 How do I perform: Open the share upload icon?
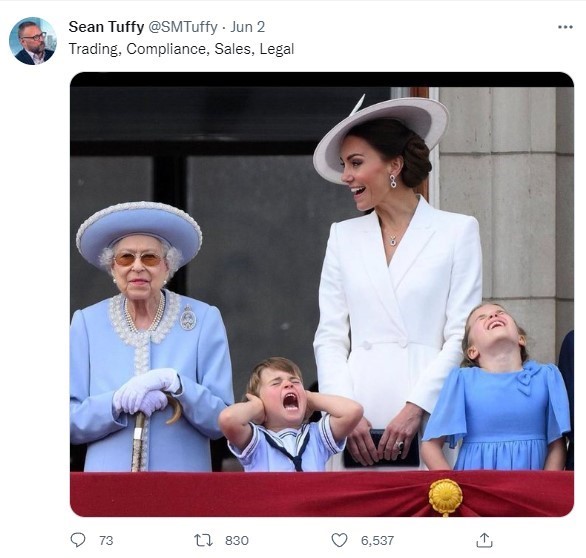click(x=484, y=540)
